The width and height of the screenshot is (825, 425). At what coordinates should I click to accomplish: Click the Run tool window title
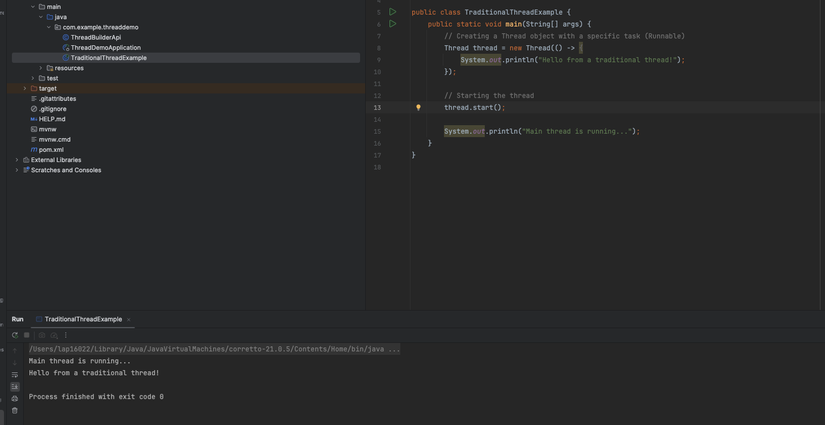tap(17, 319)
